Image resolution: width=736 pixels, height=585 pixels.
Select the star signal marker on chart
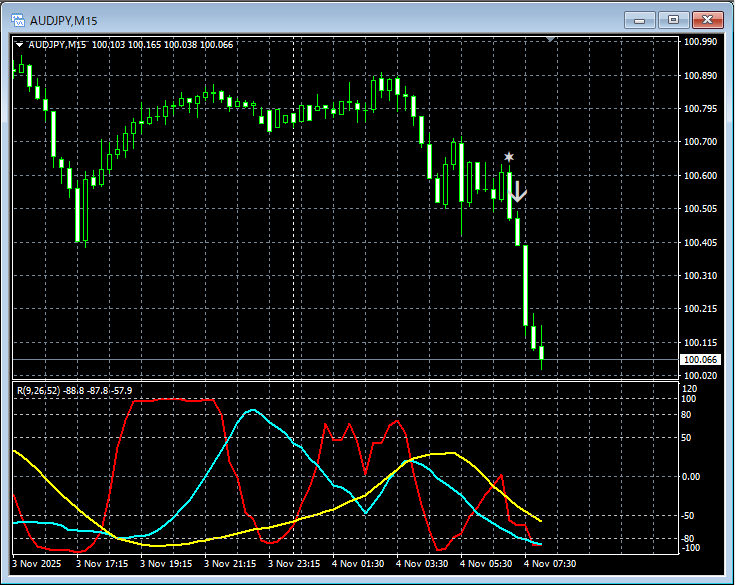[x=509, y=157]
